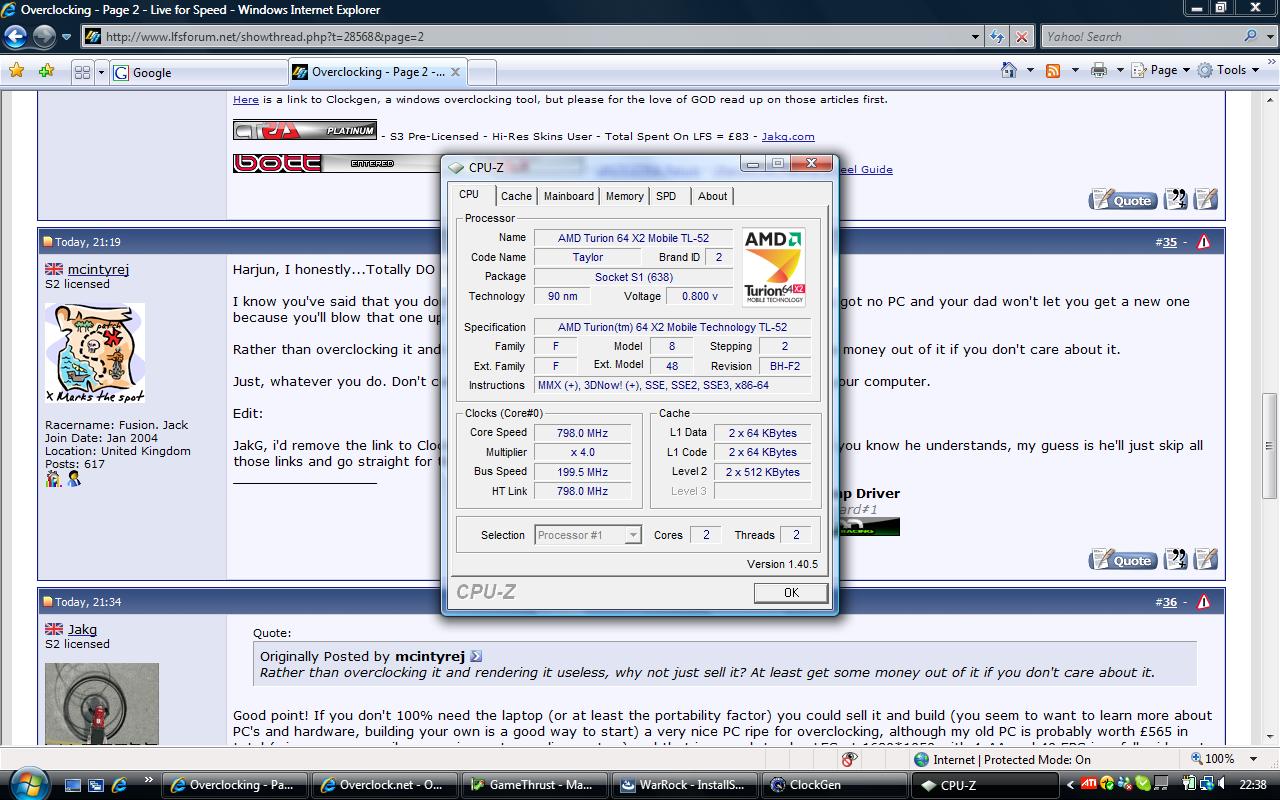The width and height of the screenshot is (1280, 800).
Task: Click the AMD Turion 64 X2 logo
Action: [x=773, y=267]
